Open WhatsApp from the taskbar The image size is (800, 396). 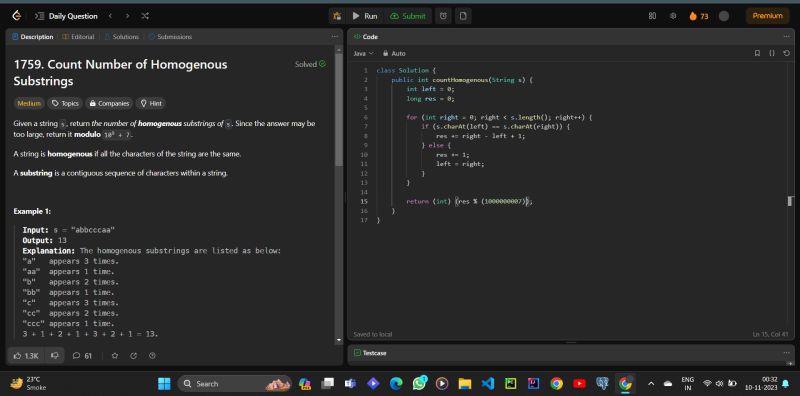pyautogui.click(x=419, y=383)
